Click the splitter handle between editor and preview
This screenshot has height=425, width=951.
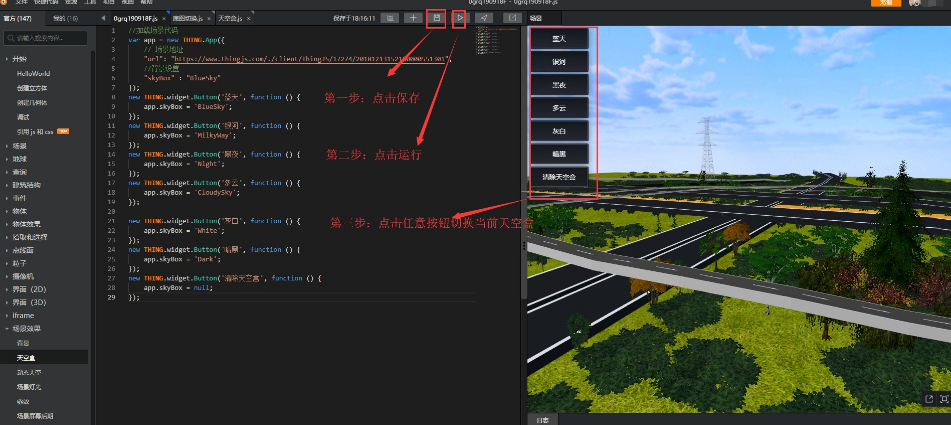click(x=524, y=246)
